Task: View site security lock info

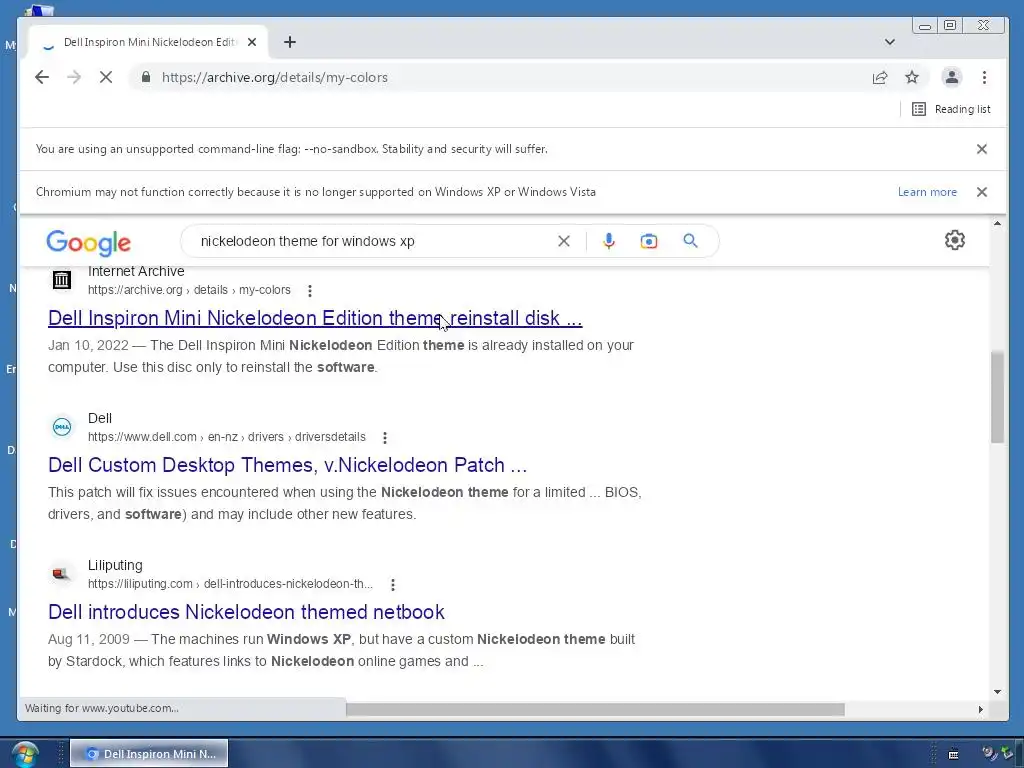Action: 146,77
